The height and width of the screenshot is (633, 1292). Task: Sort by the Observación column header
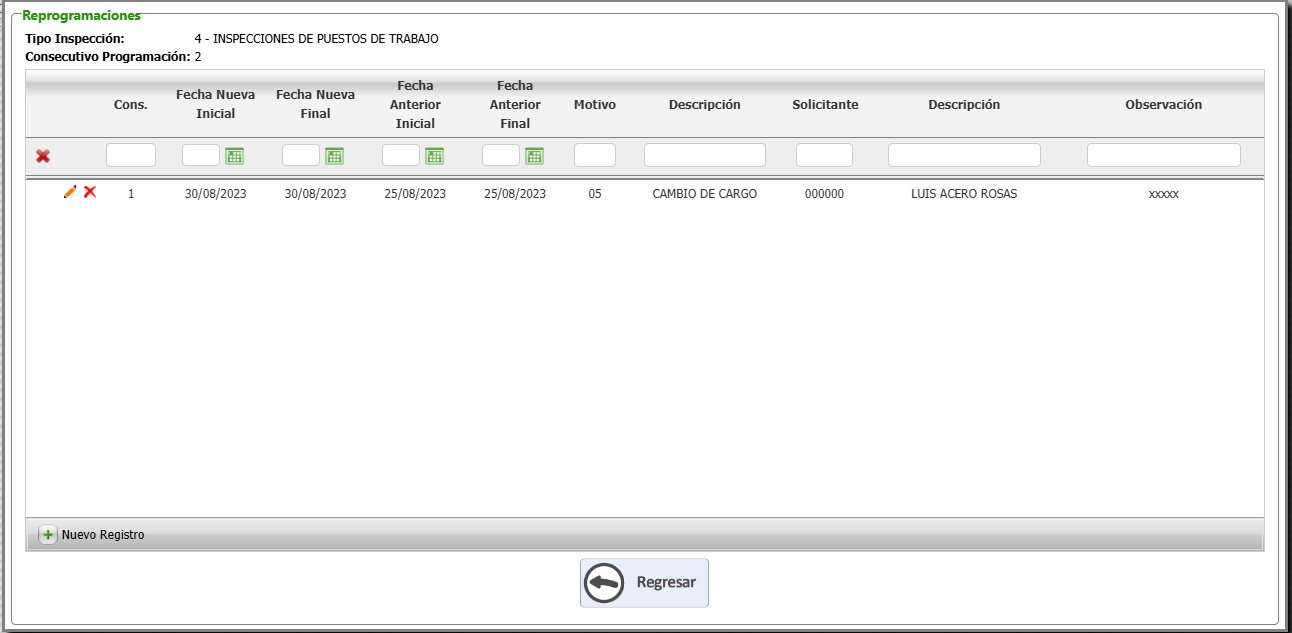(1164, 105)
